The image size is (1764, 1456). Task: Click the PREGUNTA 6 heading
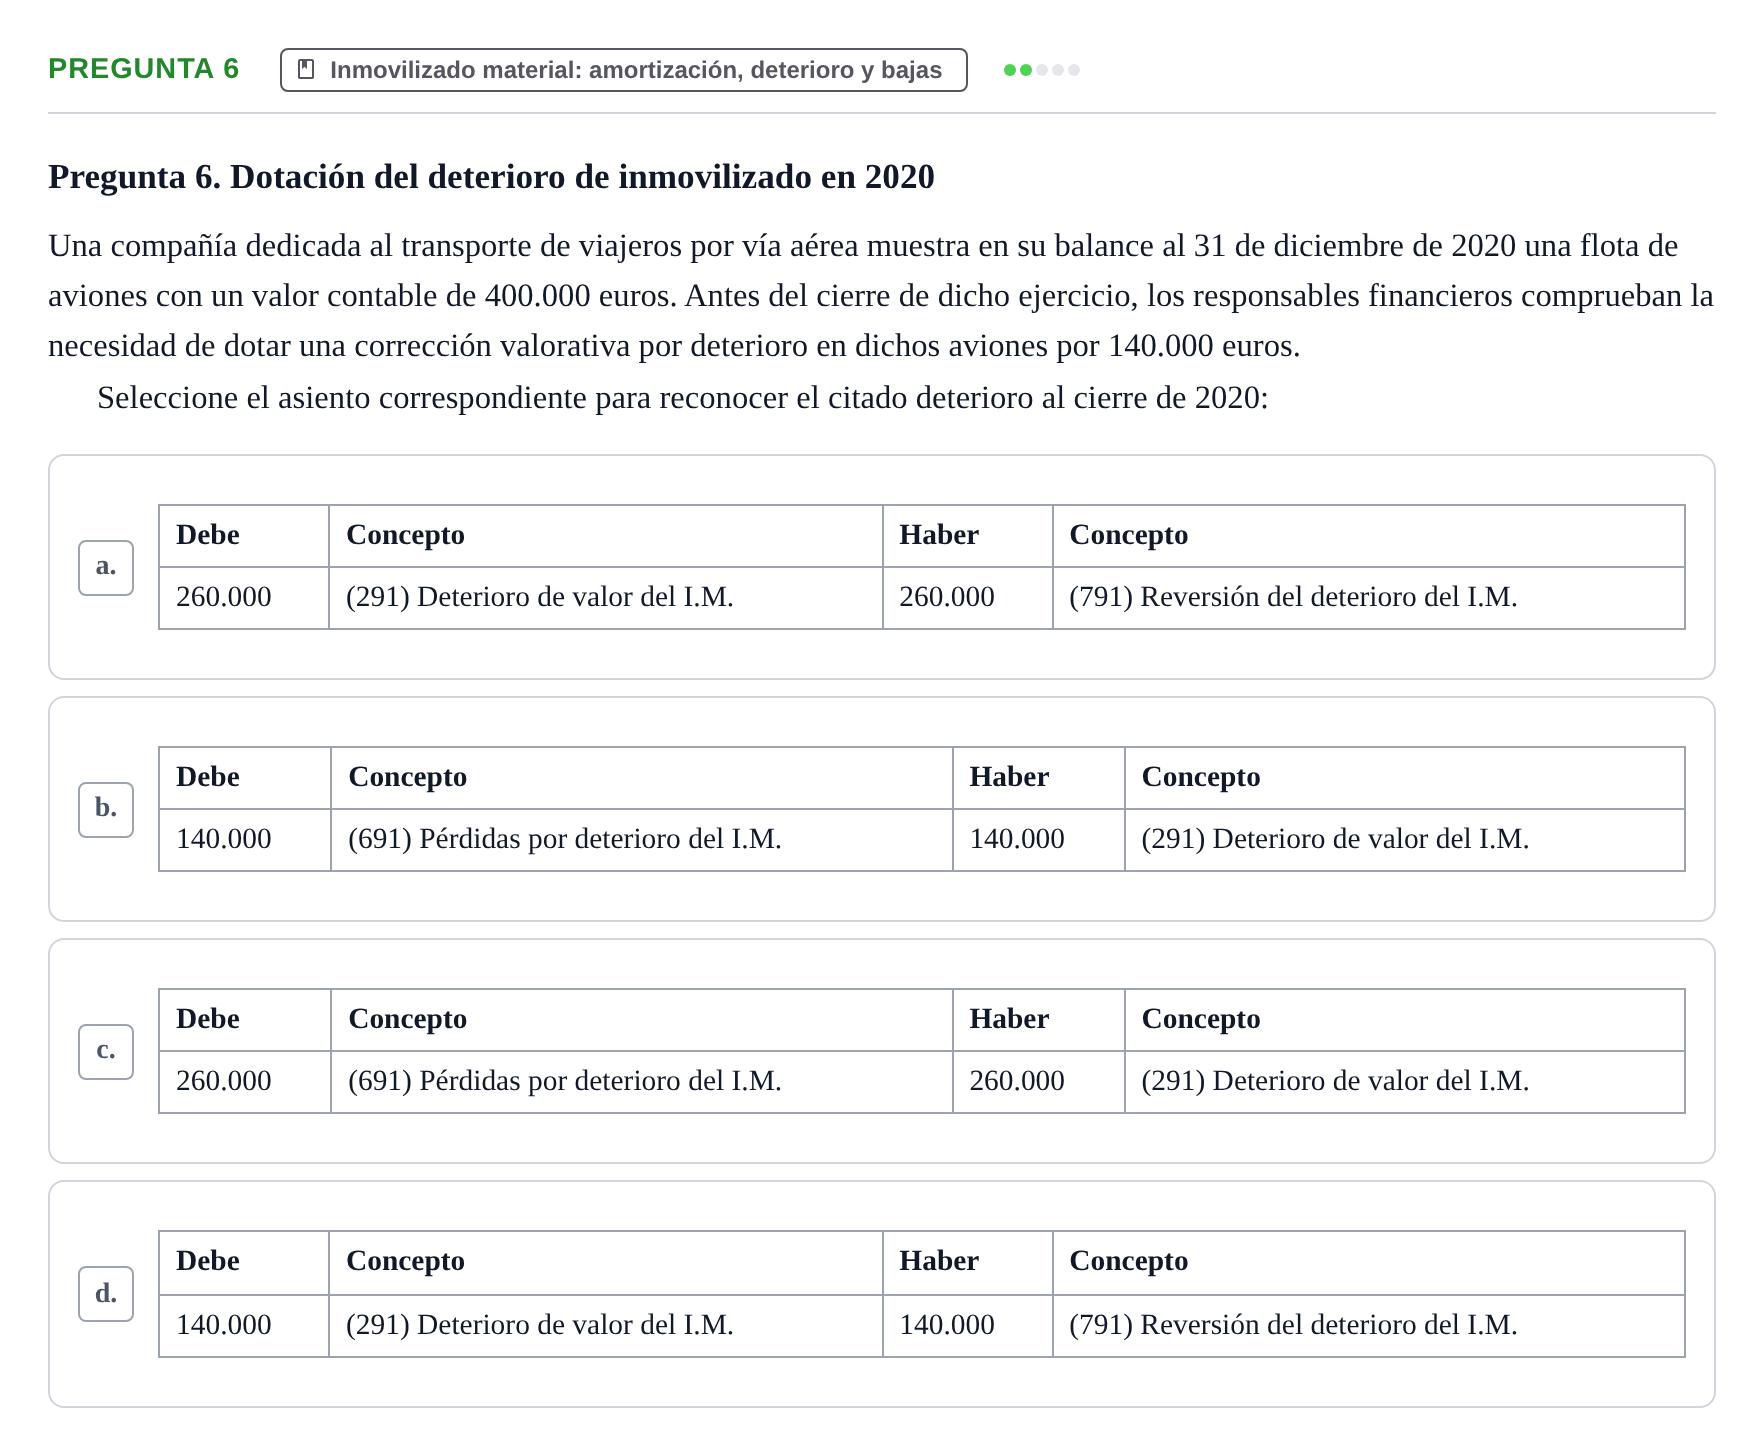point(144,69)
